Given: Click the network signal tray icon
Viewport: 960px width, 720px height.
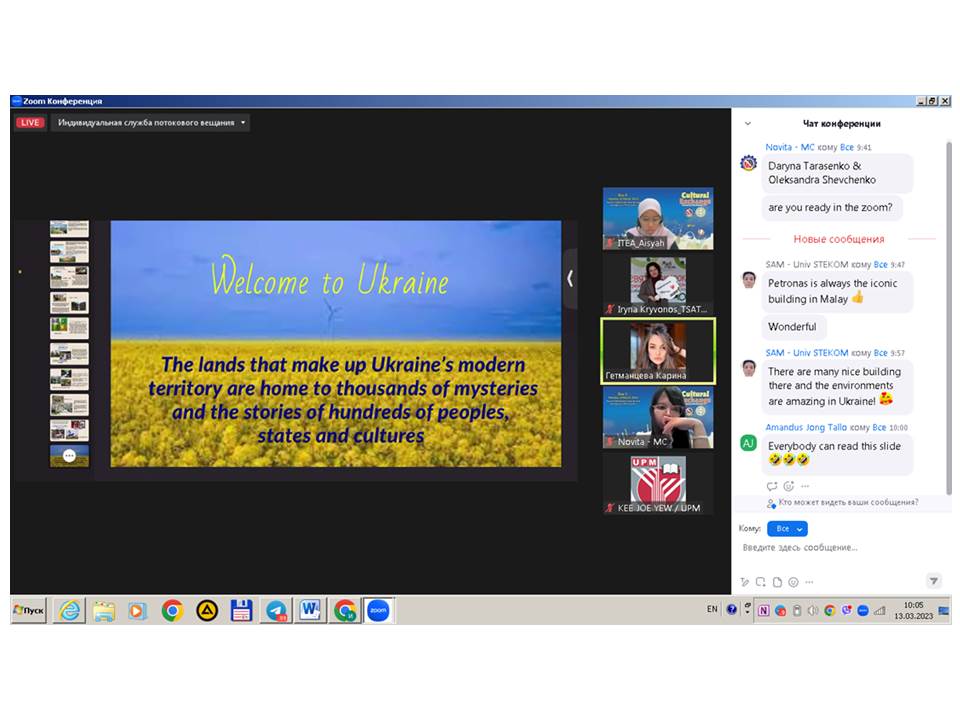Looking at the screenshot, I should click(880, 610).
